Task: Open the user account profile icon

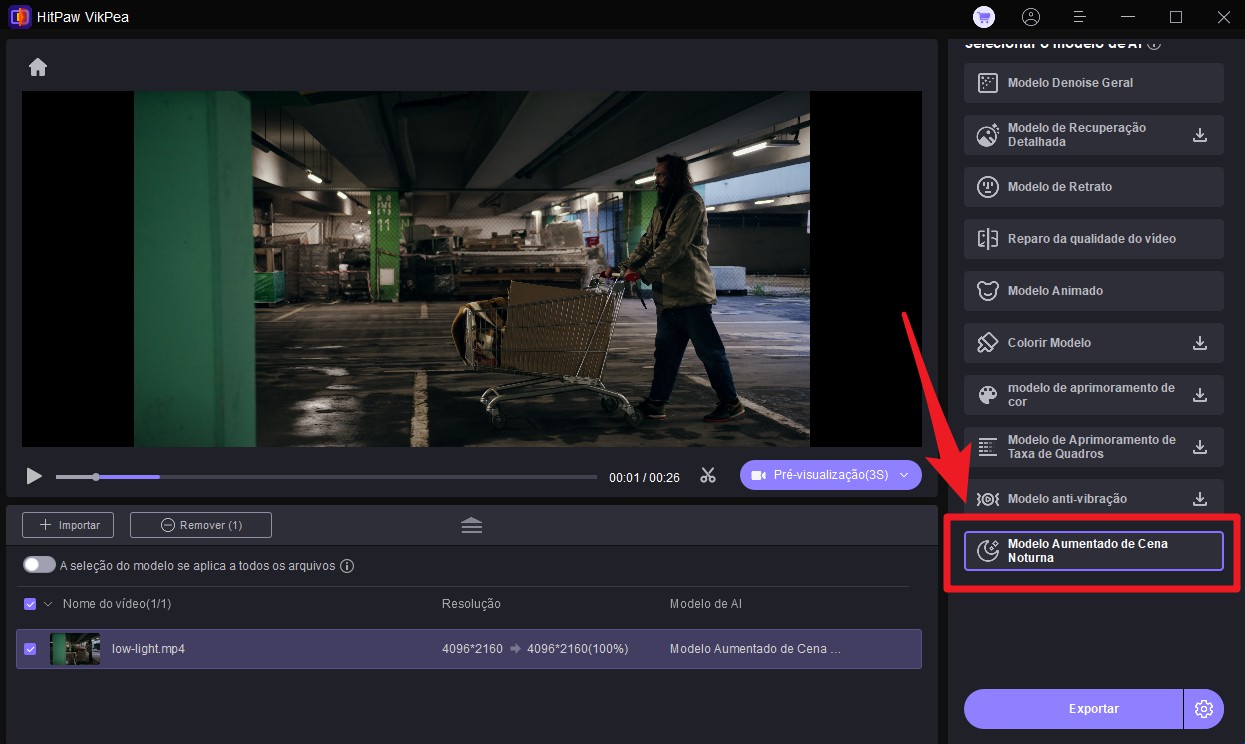Action: [1031, 17]
